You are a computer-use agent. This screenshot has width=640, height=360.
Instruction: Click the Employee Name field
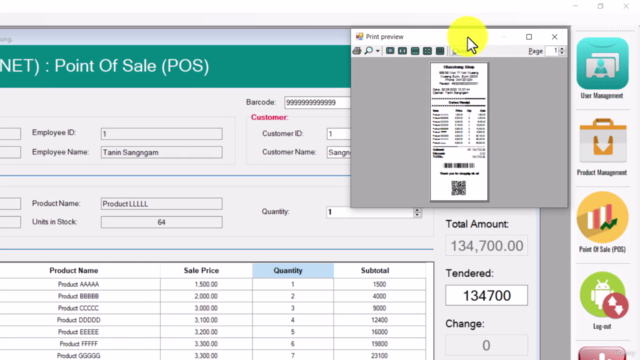(162, 152)
